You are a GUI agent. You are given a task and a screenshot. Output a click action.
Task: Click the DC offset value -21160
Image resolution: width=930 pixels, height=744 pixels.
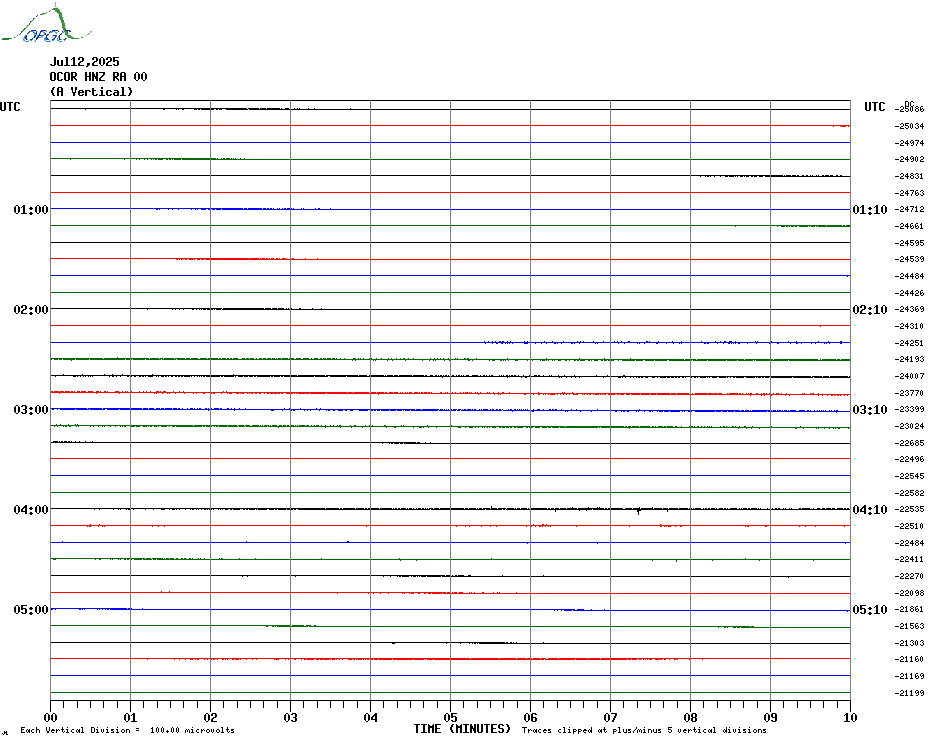click(x=909, y=659)
